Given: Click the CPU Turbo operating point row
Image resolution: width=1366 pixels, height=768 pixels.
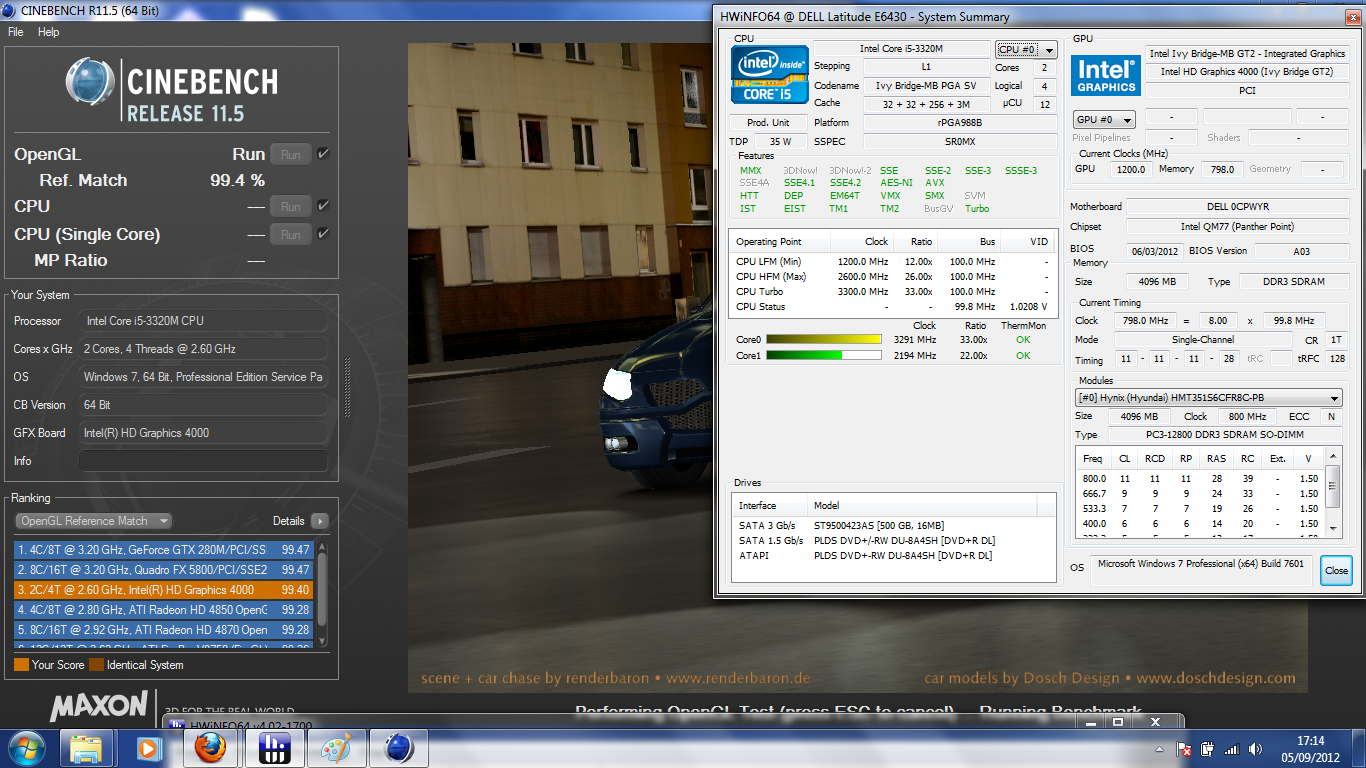Looking at the screenshot, I should [x=892, y=292].
